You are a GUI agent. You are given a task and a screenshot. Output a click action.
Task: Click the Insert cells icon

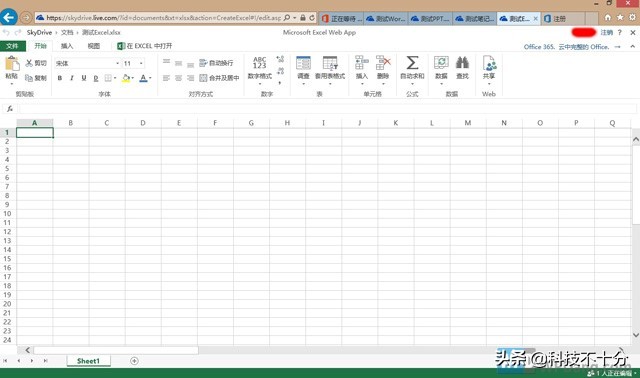click(x=362, y=63)
